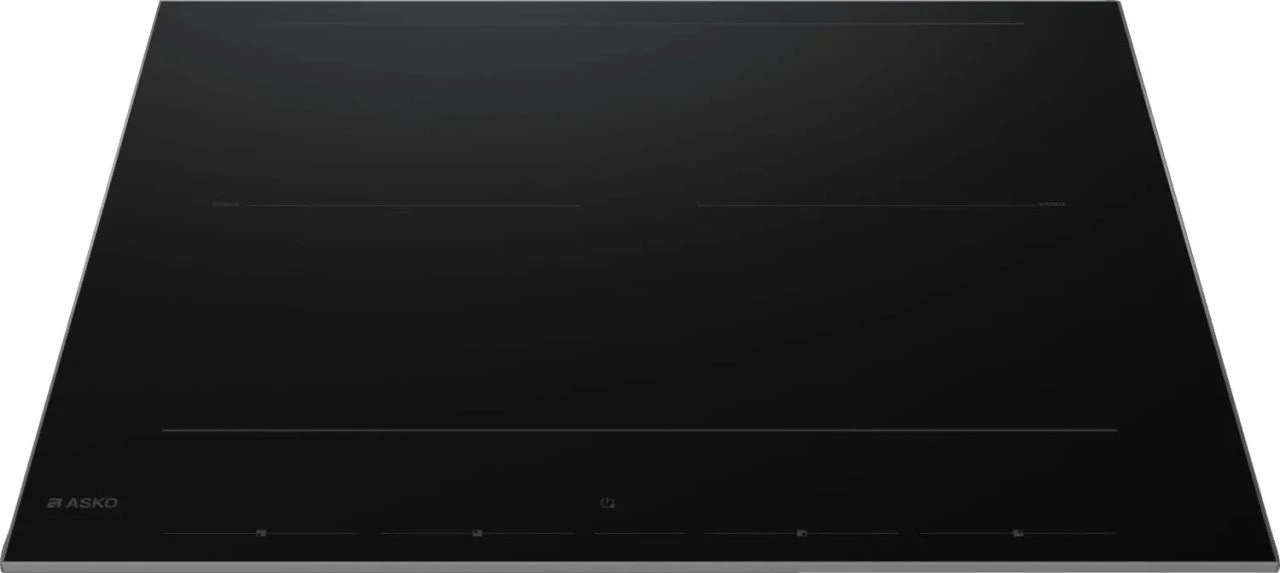Click the long divider line above the controls
This screenshot has width=1280, height=573.
(640, 431)
